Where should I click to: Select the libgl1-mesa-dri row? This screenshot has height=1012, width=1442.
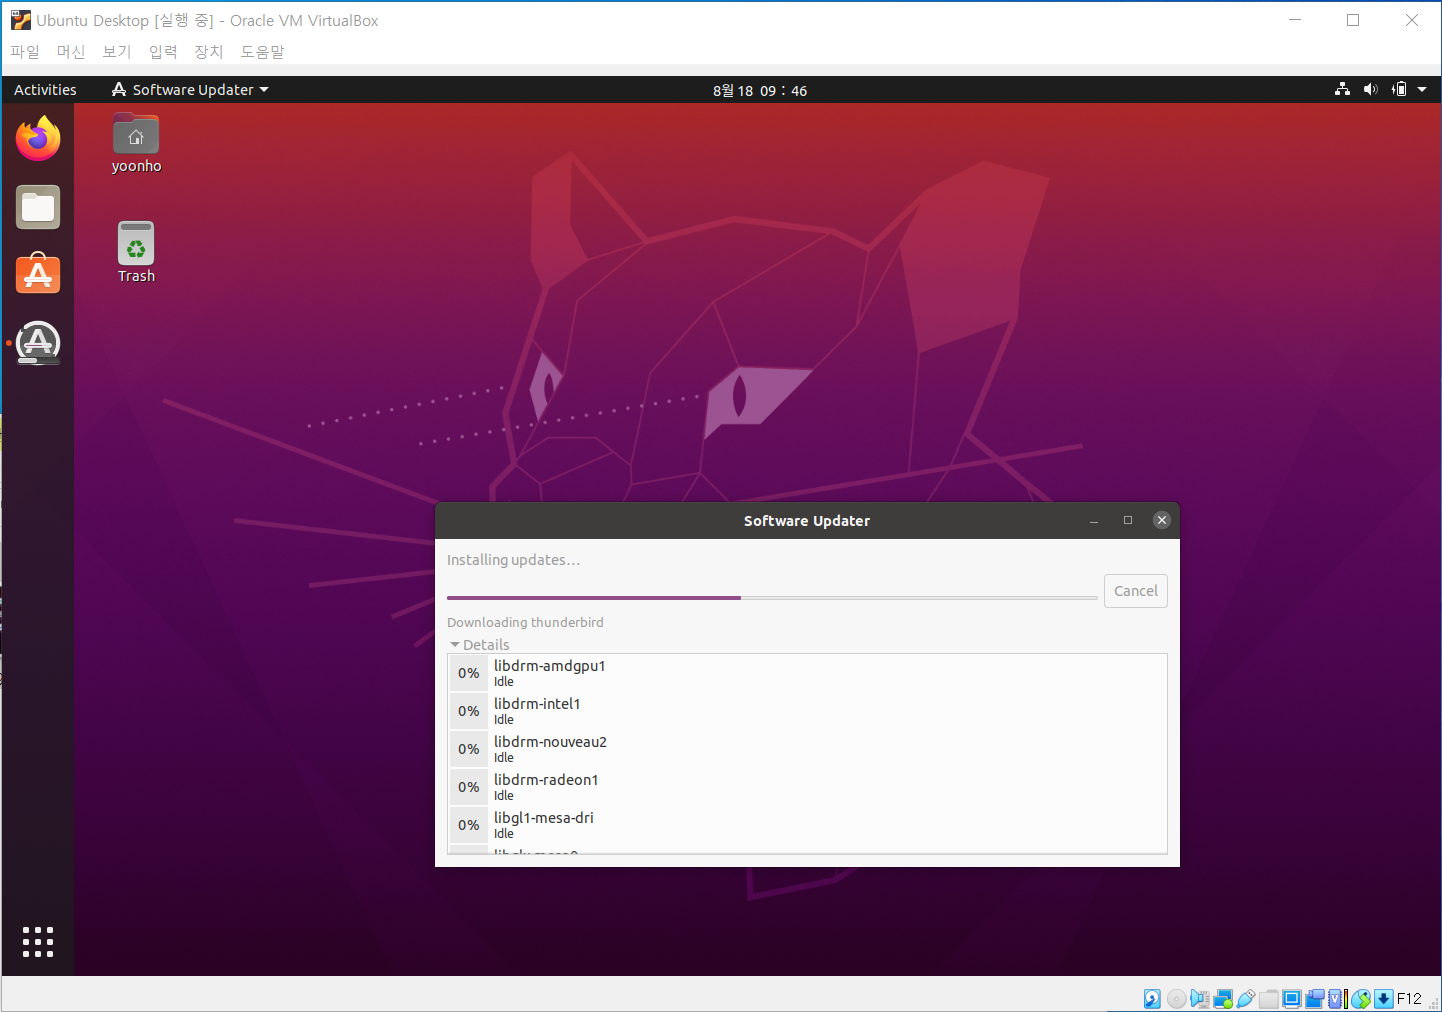click(x=807, y=825)
